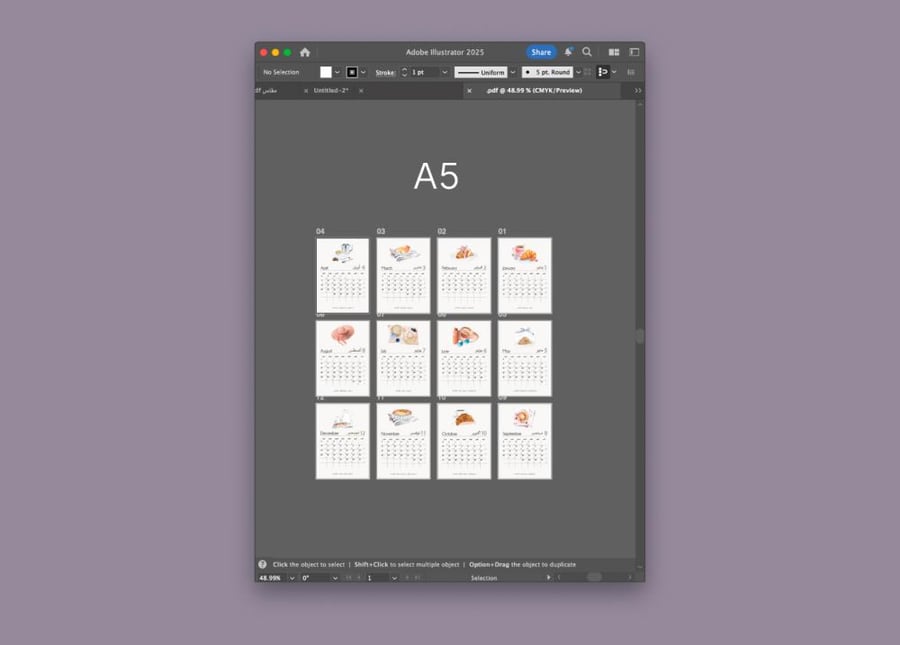Click the 48.99% zoom level field
Viewport: 900px width, 645px height.
coord(270,578)
